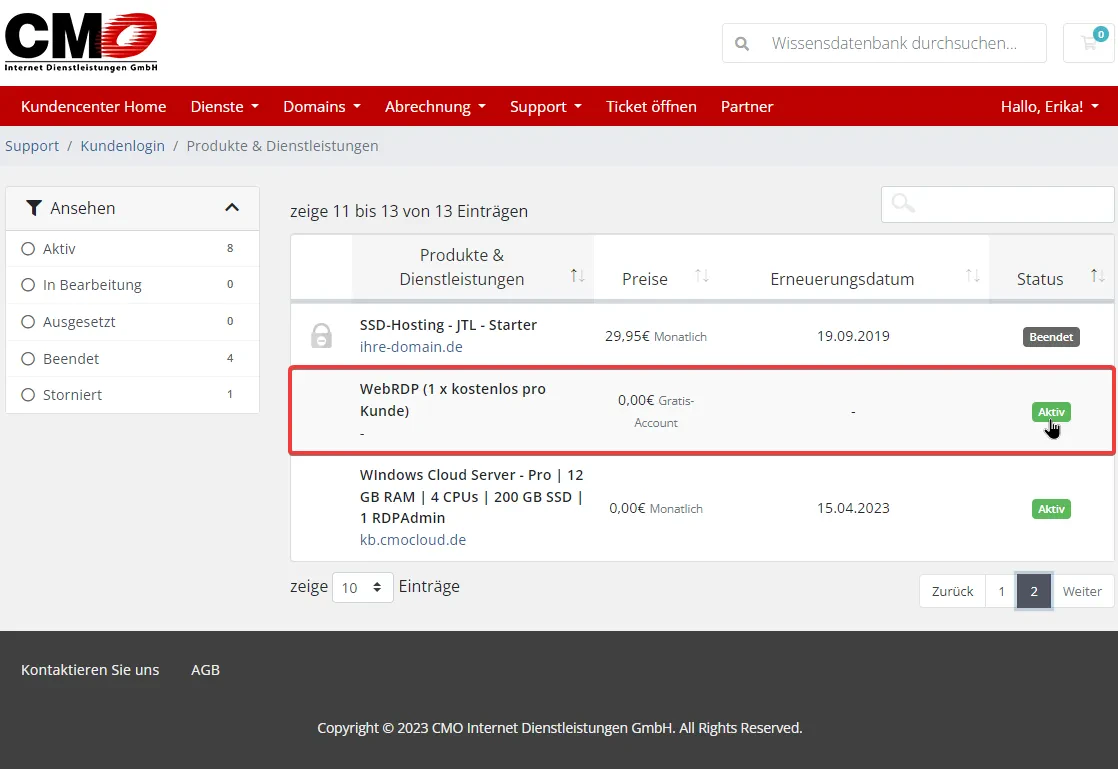Focus the Wissensdatenbank durchsuchen search field

[x=884, y=43]
